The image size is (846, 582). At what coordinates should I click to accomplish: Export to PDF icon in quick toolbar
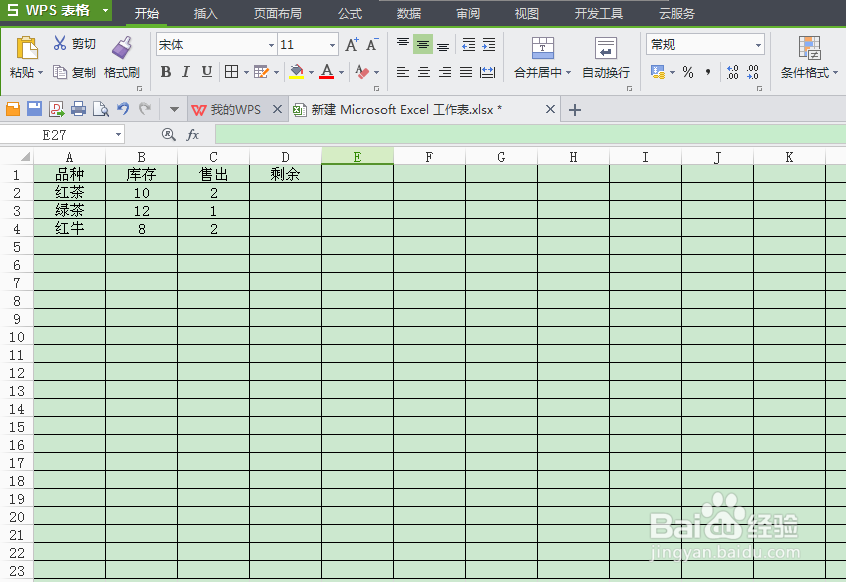pyautogui.click(x=56, y=109)
